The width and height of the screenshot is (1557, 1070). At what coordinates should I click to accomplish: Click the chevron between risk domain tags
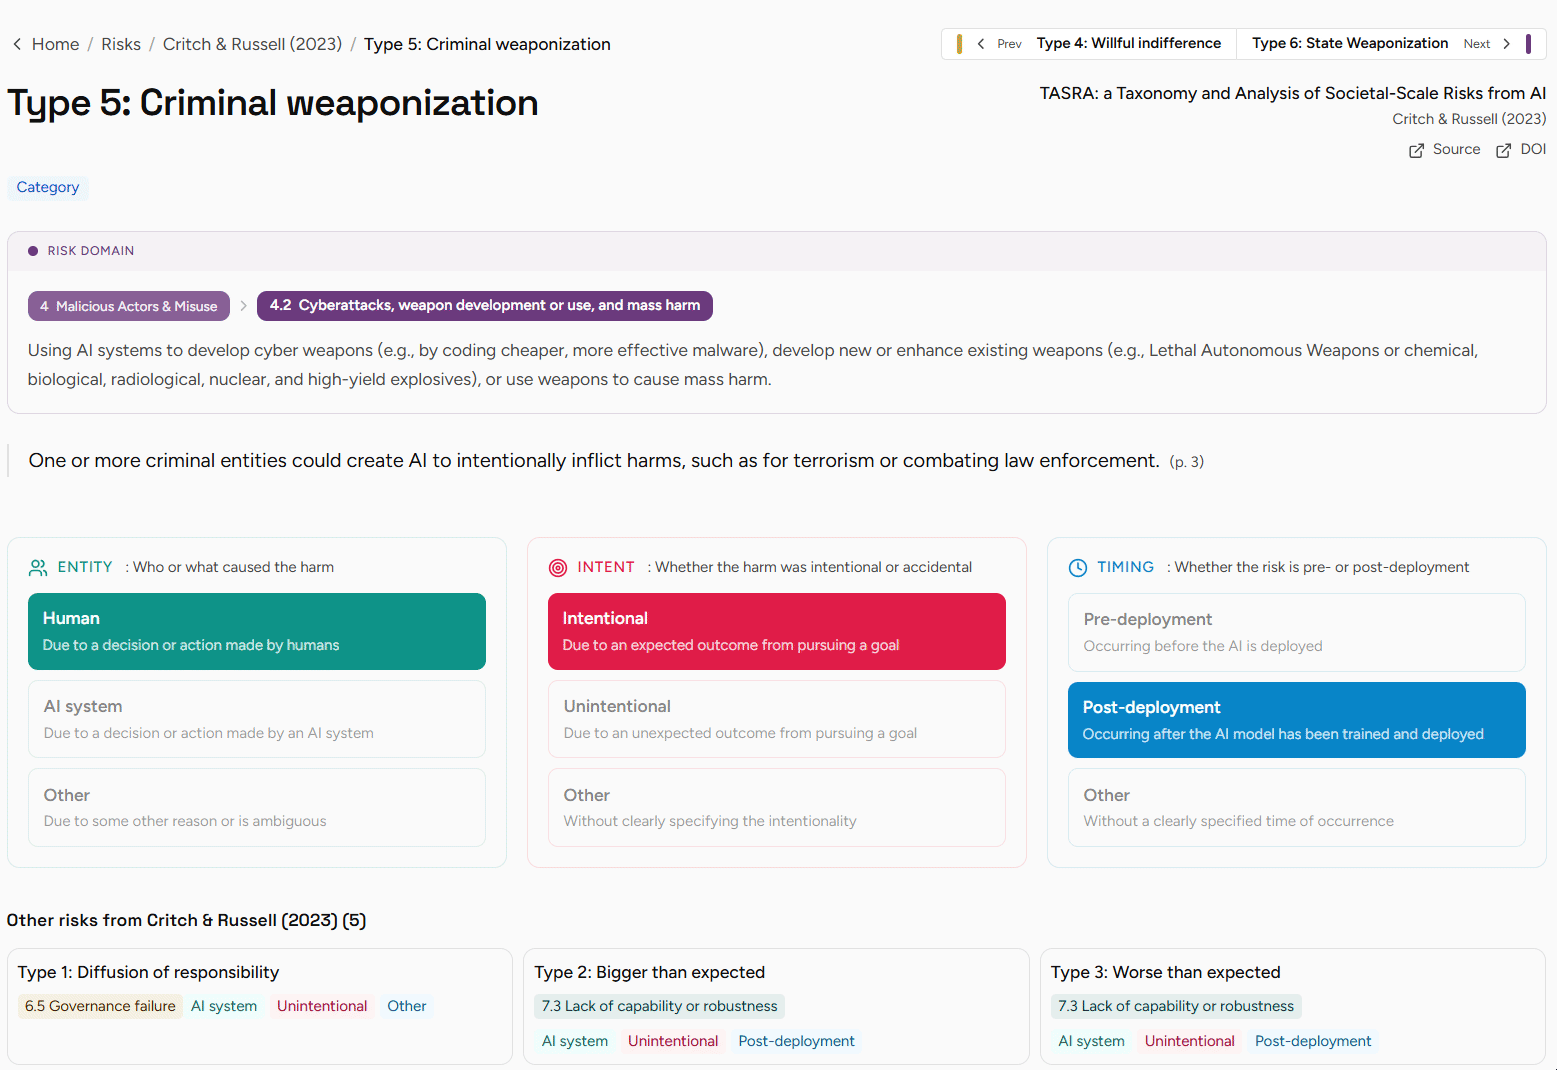click(243, 306)
